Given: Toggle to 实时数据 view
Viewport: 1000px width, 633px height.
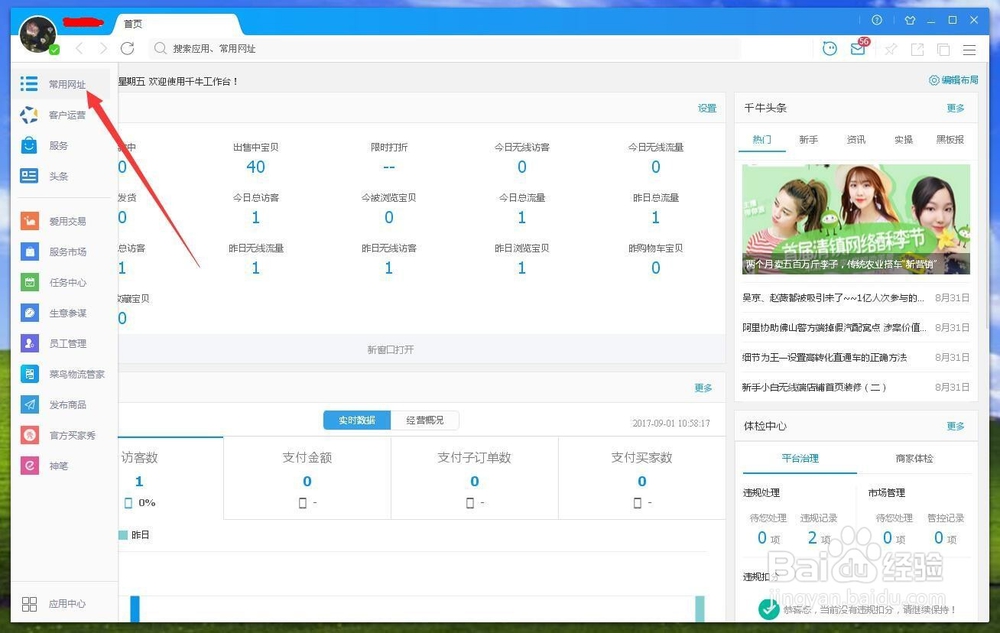Looking at the screenshot, I should tap(357, 420).
